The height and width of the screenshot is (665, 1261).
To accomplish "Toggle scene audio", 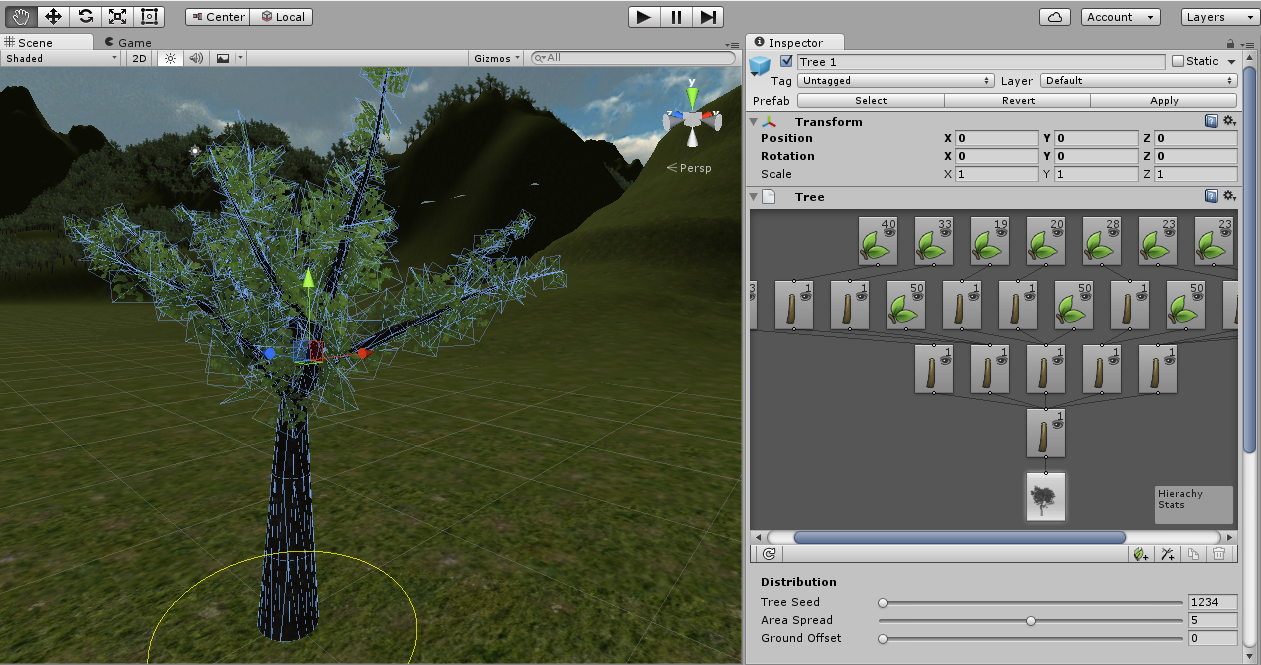I will point(196,58).
